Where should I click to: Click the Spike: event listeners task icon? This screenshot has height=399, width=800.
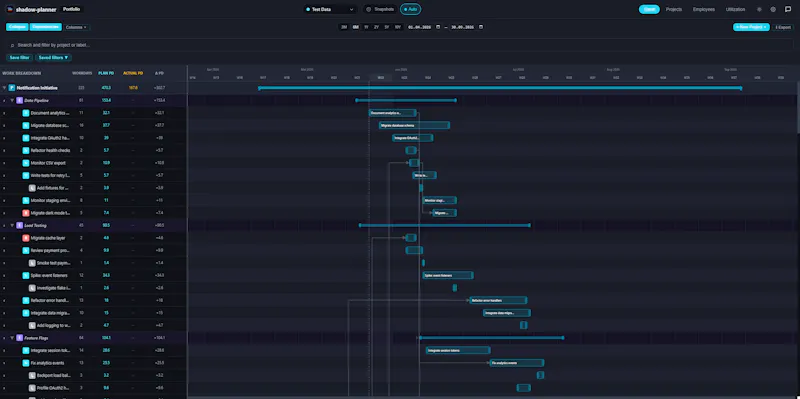(26, 276)
